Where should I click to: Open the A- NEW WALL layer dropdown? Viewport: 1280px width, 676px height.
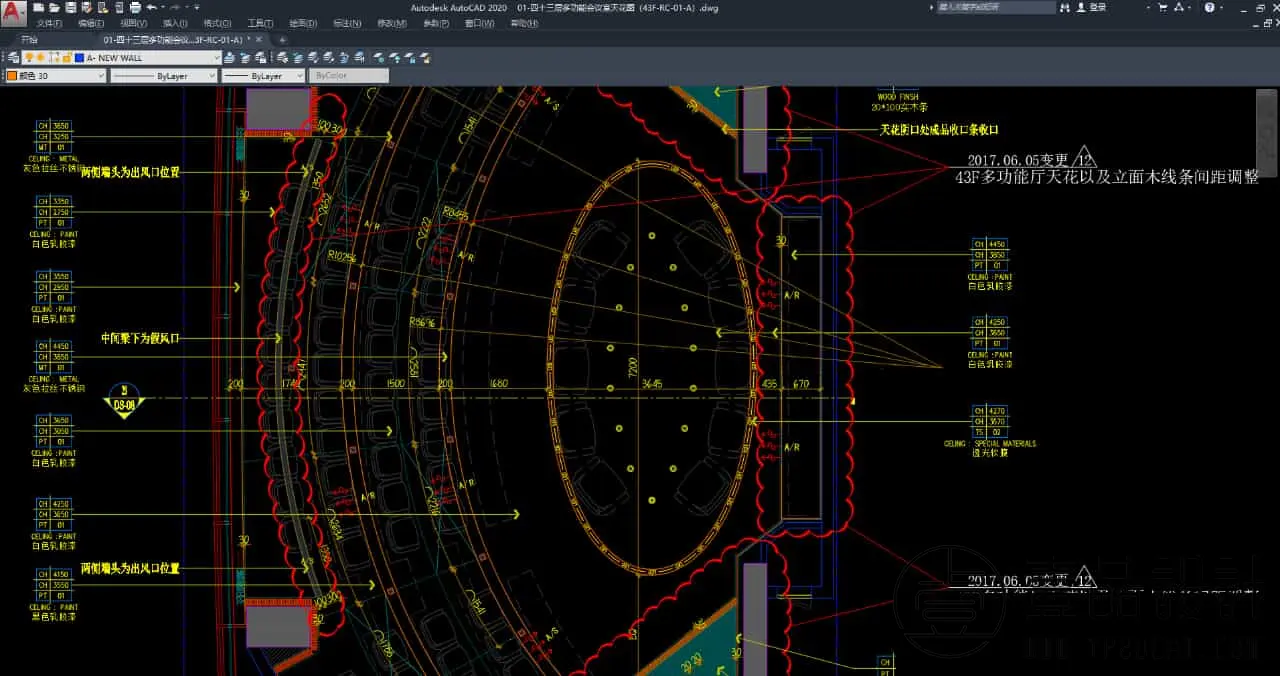[216, 58]
